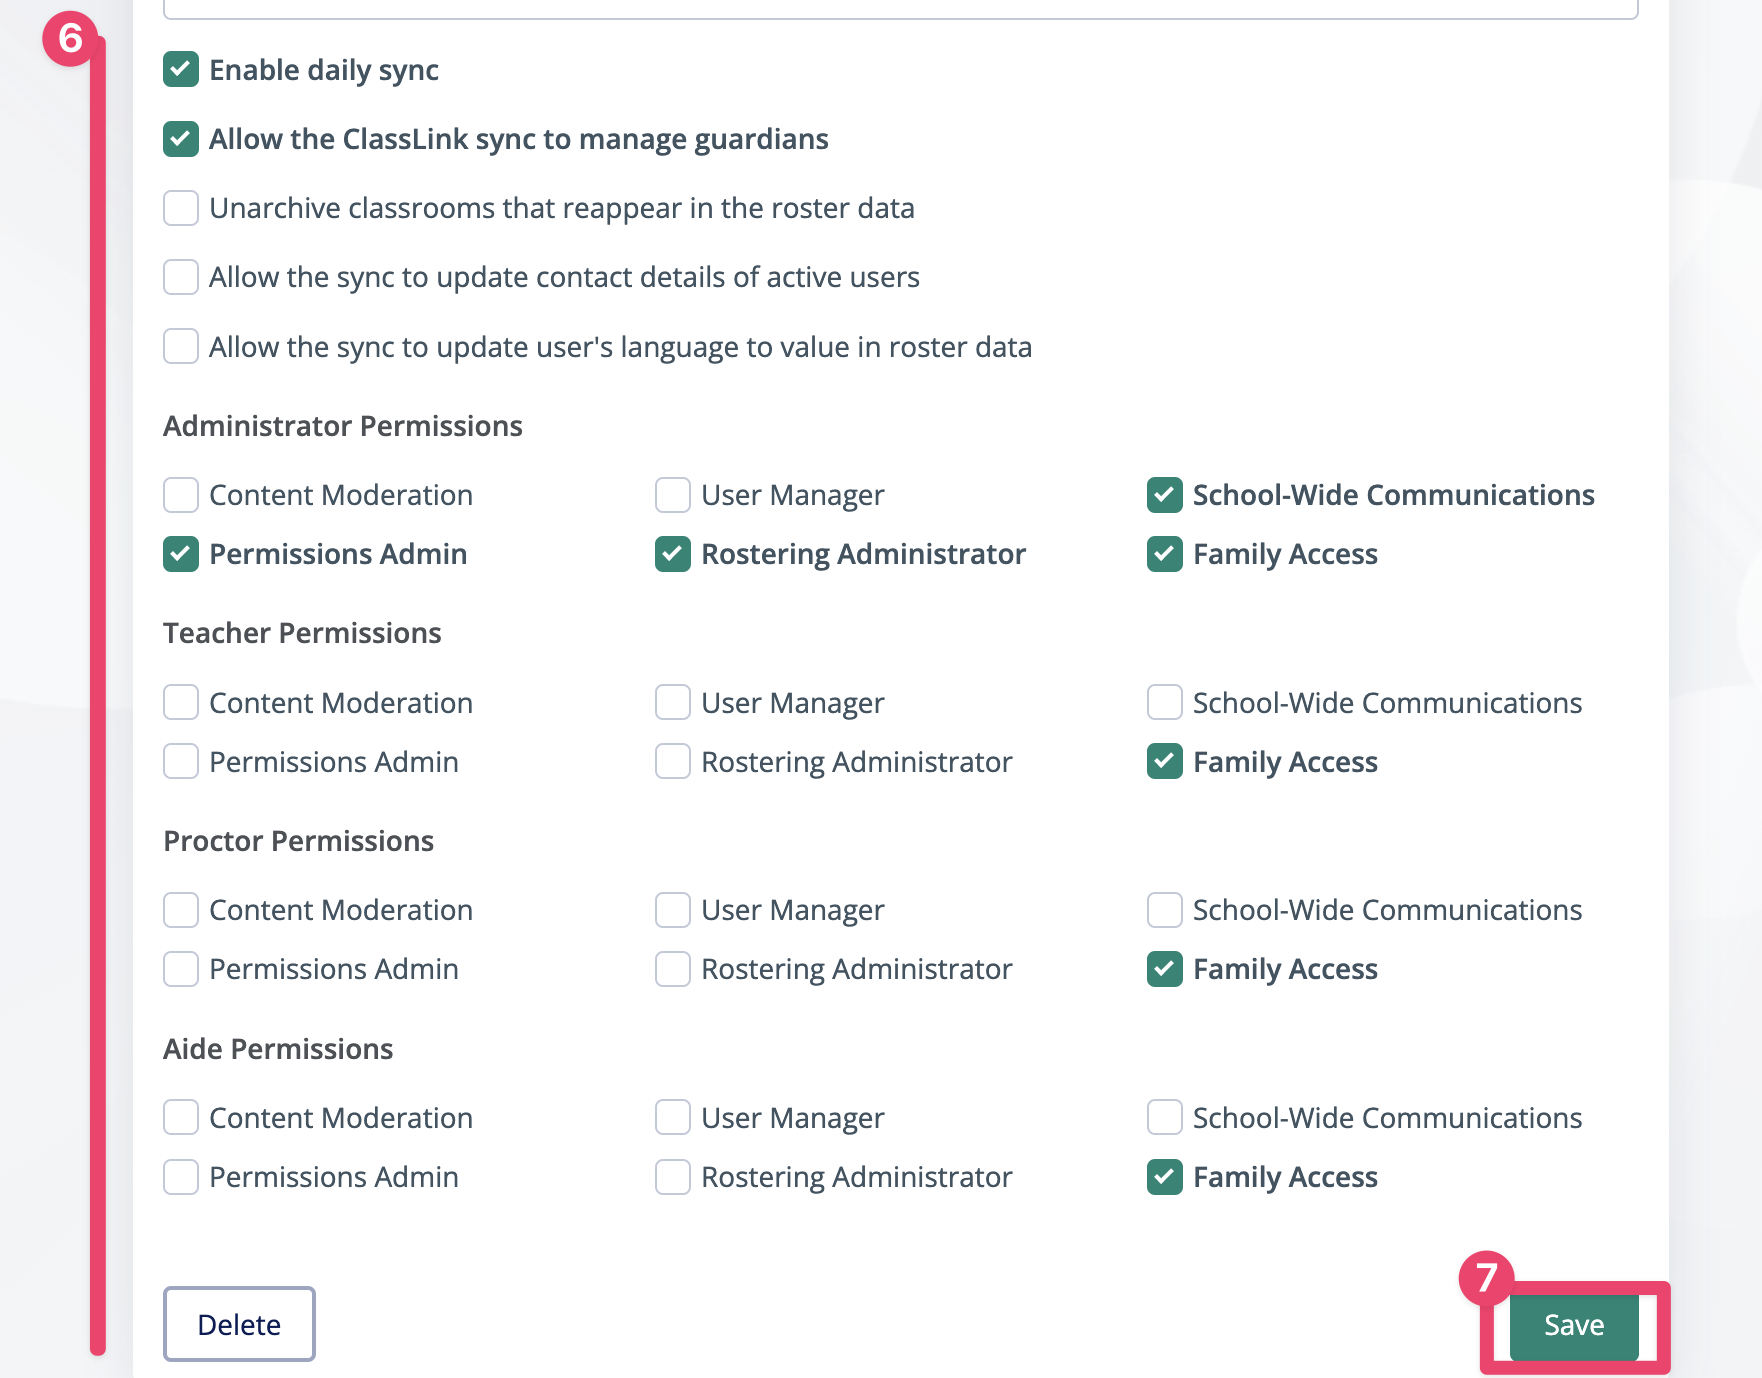
Task: Uncheck Administrator School-Wide Communications
Action: tap(1165, 495)
